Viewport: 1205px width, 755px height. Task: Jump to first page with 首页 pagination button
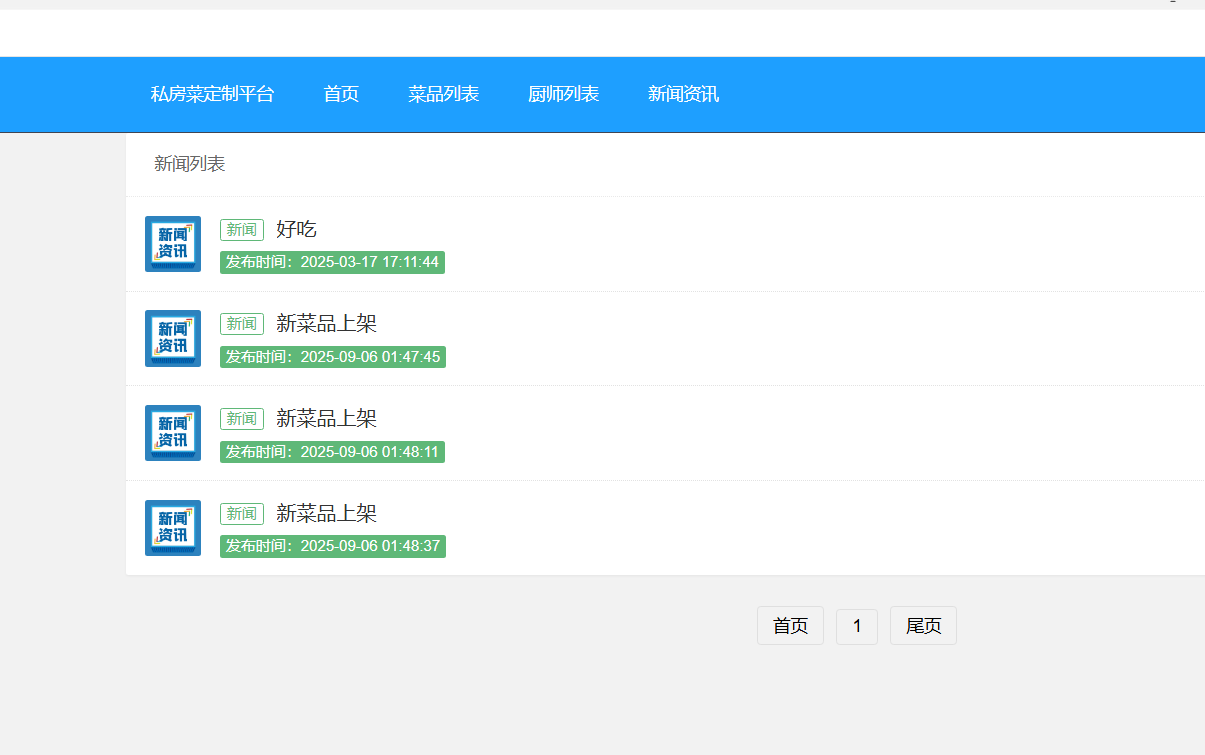pyautogui.click(x=790, y=626)
